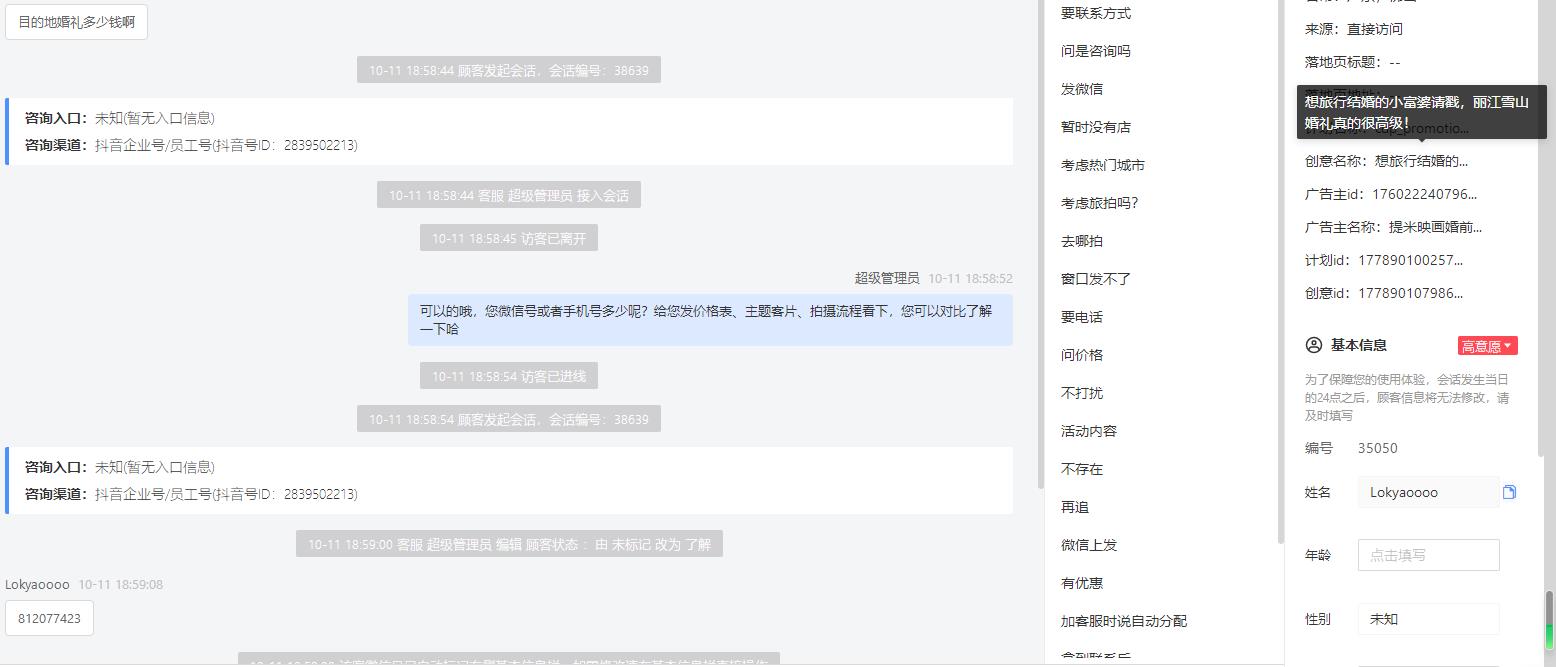Click the green scrollbar at the window edge

[1550, 622]
